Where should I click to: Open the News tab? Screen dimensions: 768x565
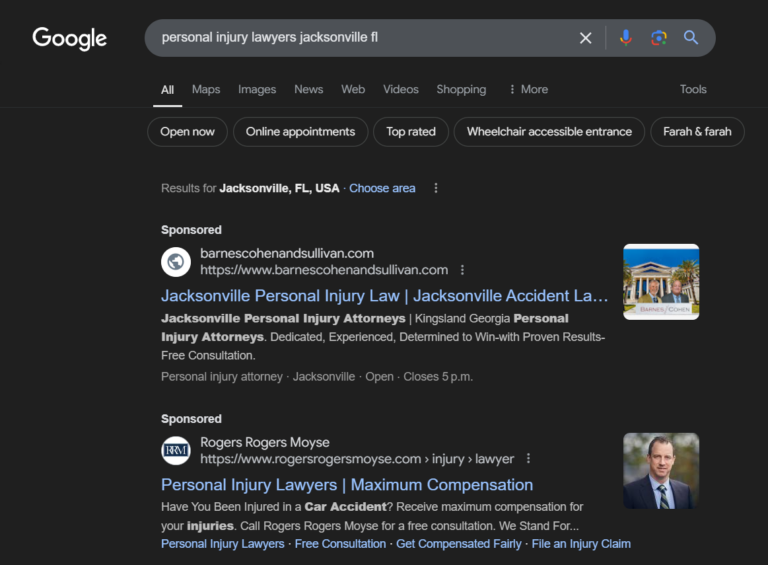[309, 90]
